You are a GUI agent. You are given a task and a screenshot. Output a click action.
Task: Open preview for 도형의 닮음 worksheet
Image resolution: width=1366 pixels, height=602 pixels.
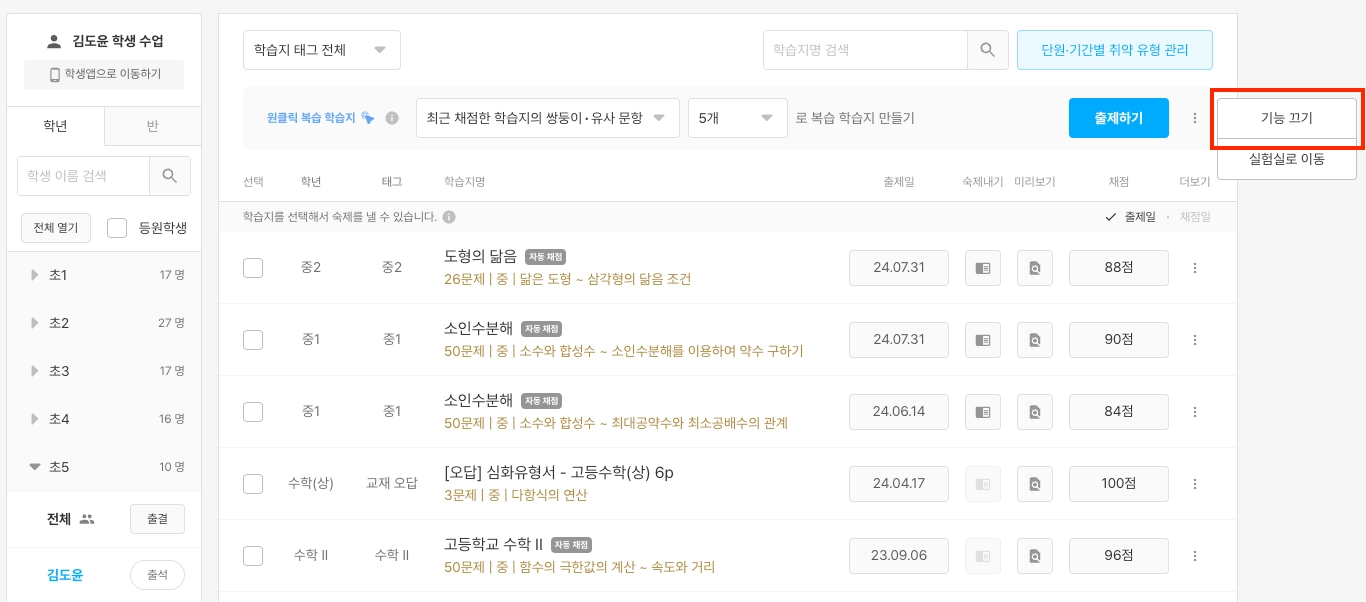point(1035,268)
